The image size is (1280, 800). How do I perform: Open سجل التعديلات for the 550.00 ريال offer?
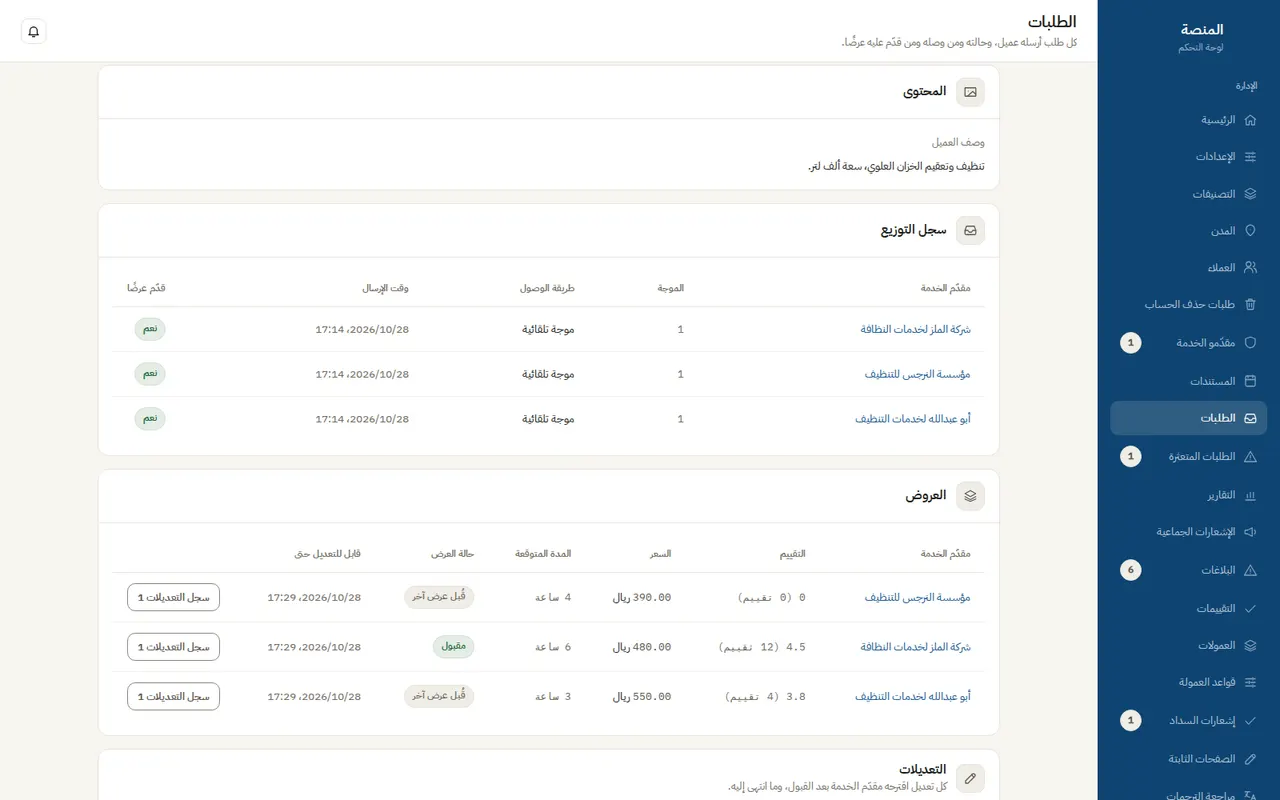tap(173, 697)
